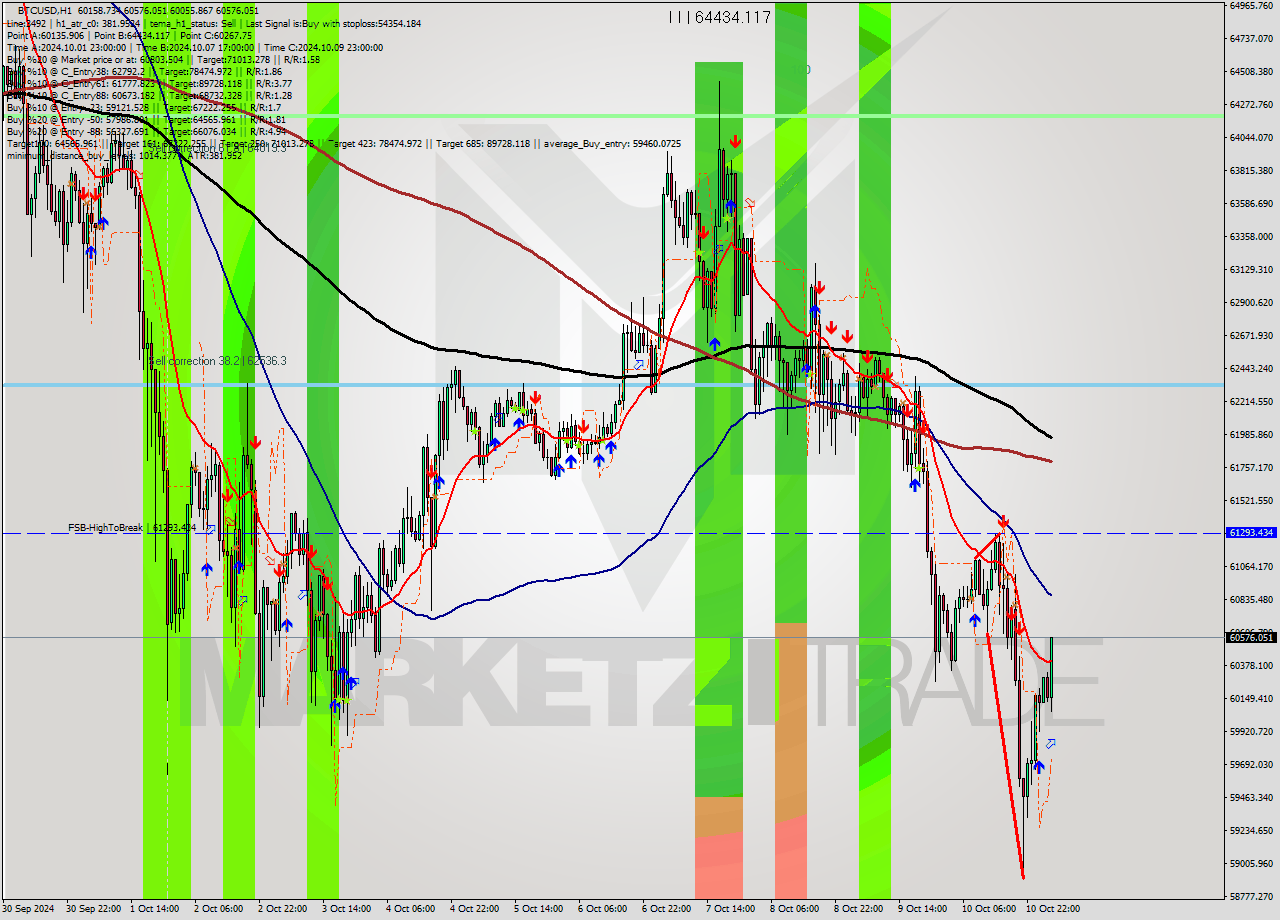Click the 64965.760 price axis label

click(1250, 6)
